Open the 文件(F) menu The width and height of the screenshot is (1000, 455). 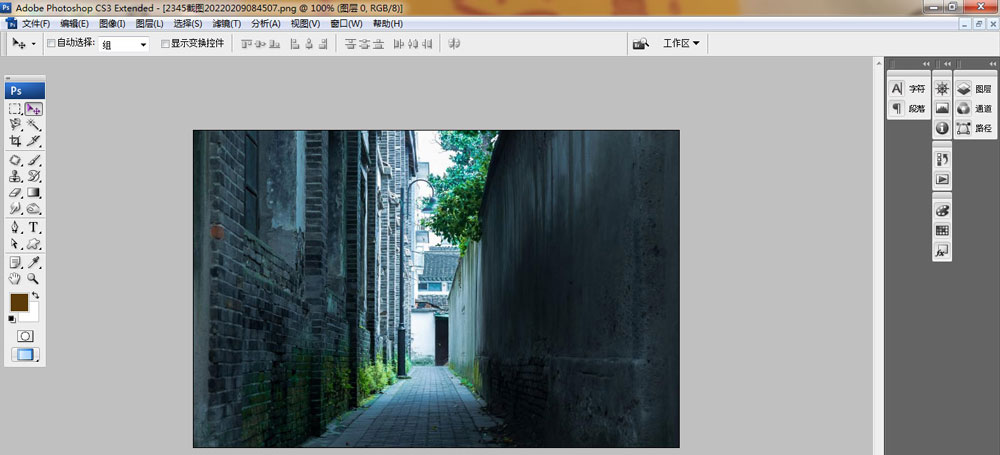[36, 24]
